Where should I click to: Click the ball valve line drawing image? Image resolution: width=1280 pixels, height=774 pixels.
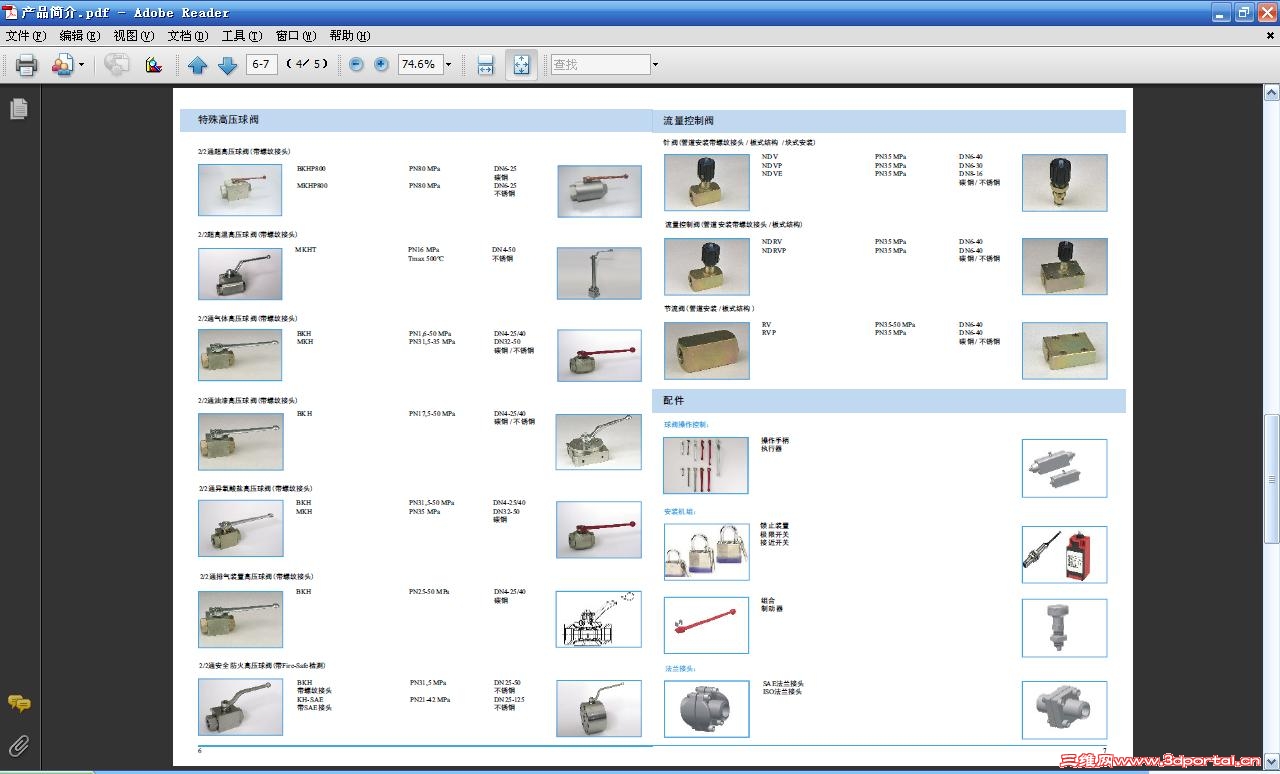coord(598,619)
